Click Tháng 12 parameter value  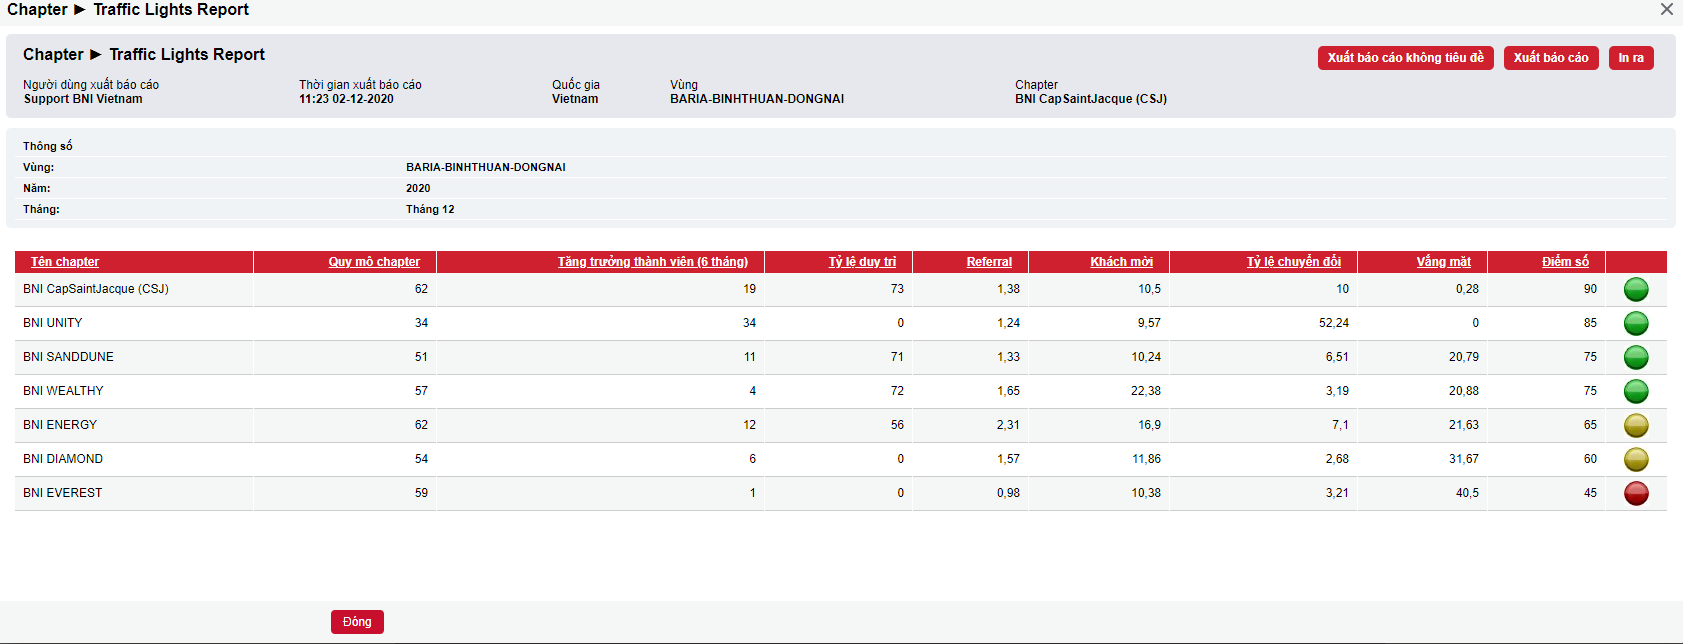430,209
